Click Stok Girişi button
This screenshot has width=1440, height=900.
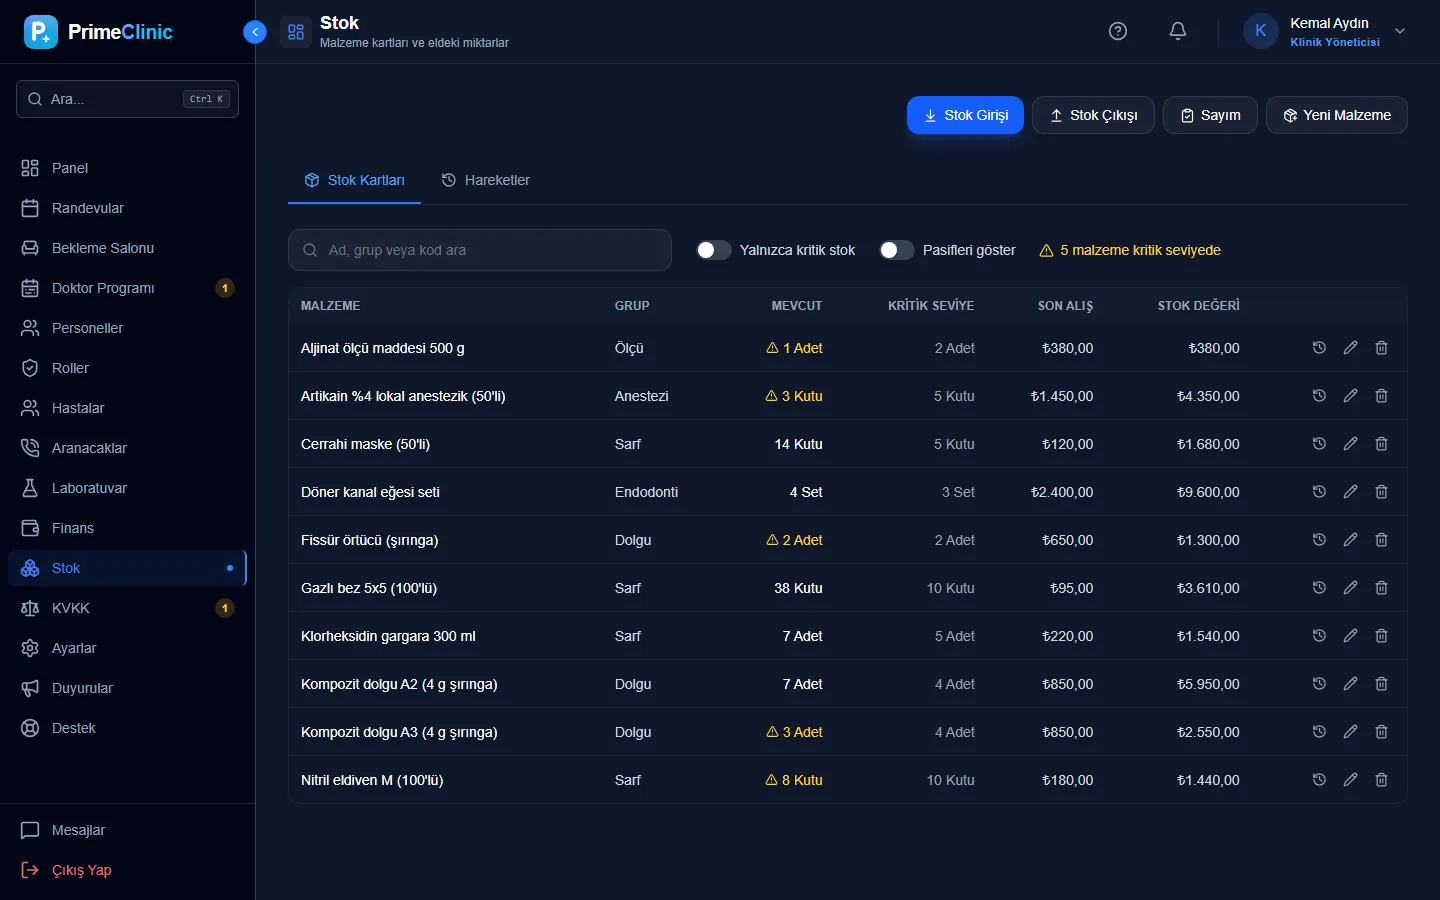click(x=965, y=115)
